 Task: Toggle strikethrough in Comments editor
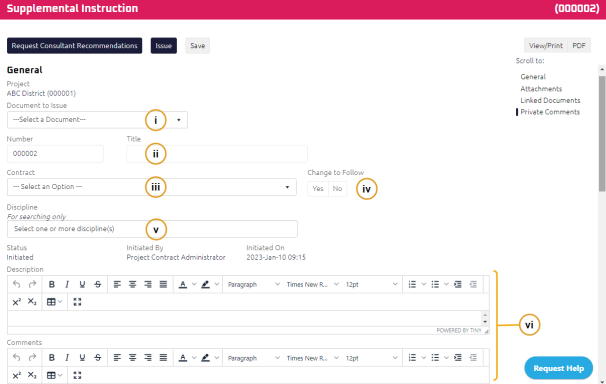pyautogui.click(x=98, y=358)
